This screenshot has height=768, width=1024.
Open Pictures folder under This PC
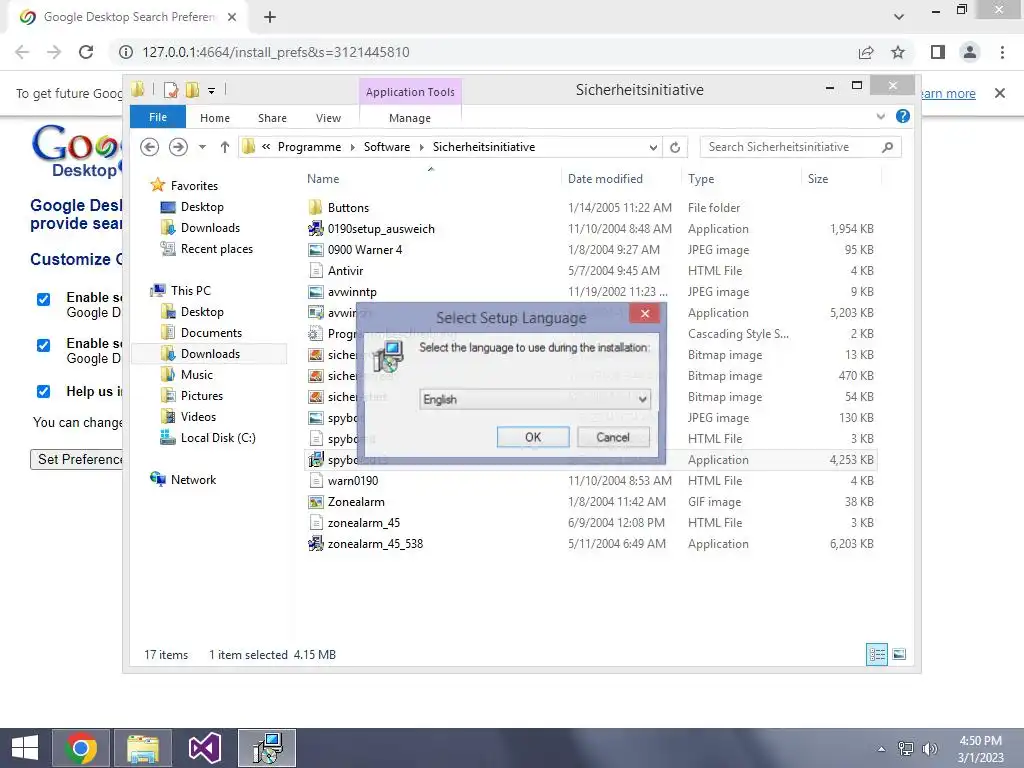pyautogui.click(x=201, y=396)
